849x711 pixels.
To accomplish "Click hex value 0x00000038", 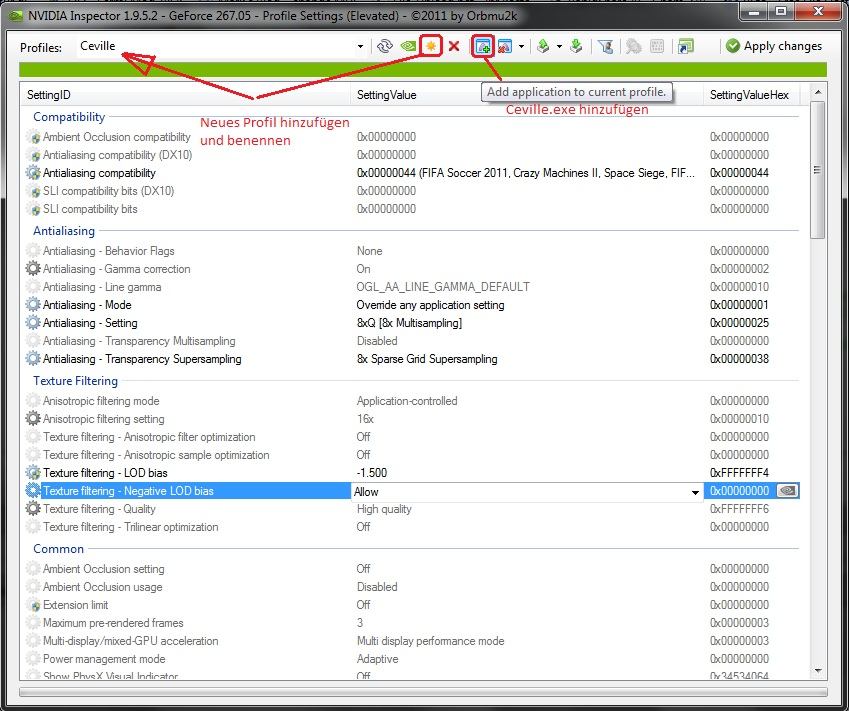I will tap(739, 359).
